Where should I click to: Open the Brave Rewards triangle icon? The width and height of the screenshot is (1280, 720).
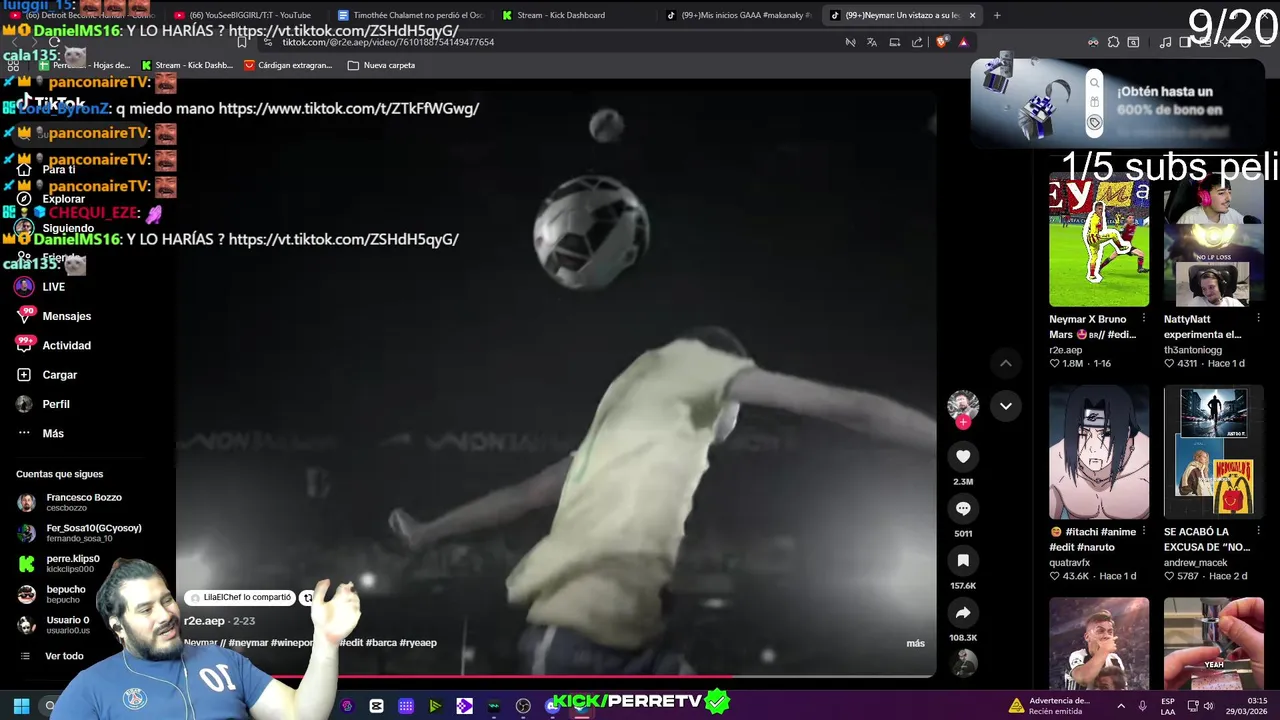click(x=963, y=42)
